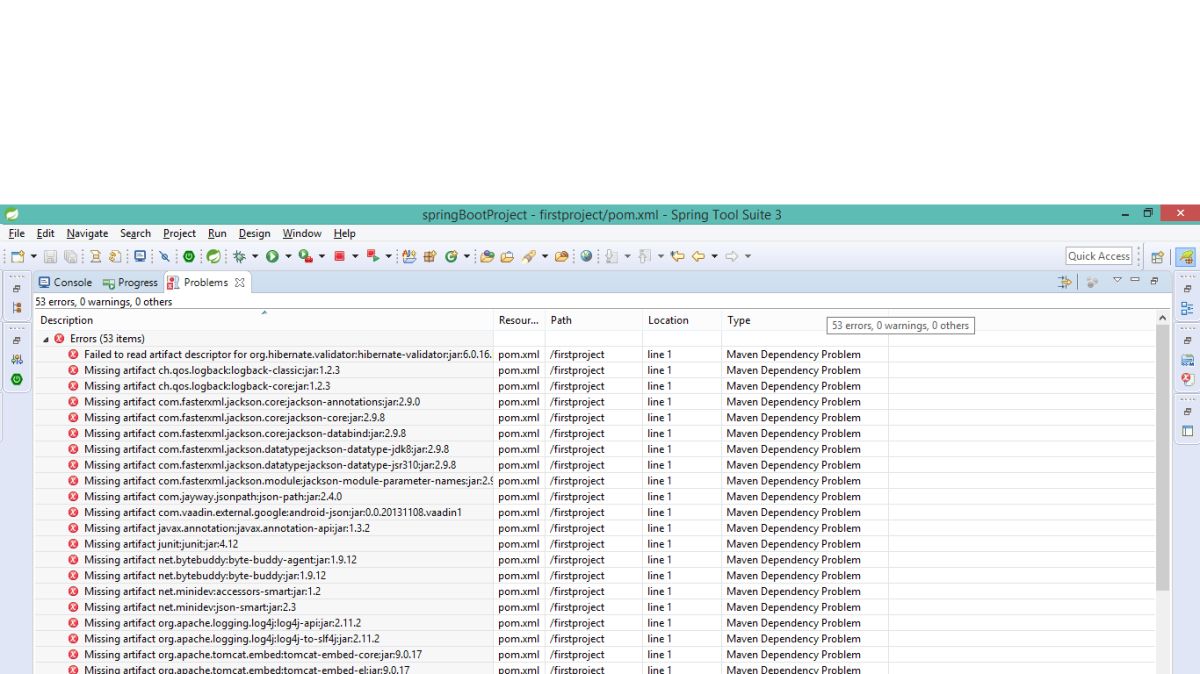Sort by the Path column header
This screenshot has height=674, width=1200.
pyautogui.click(x=594, y=320)
